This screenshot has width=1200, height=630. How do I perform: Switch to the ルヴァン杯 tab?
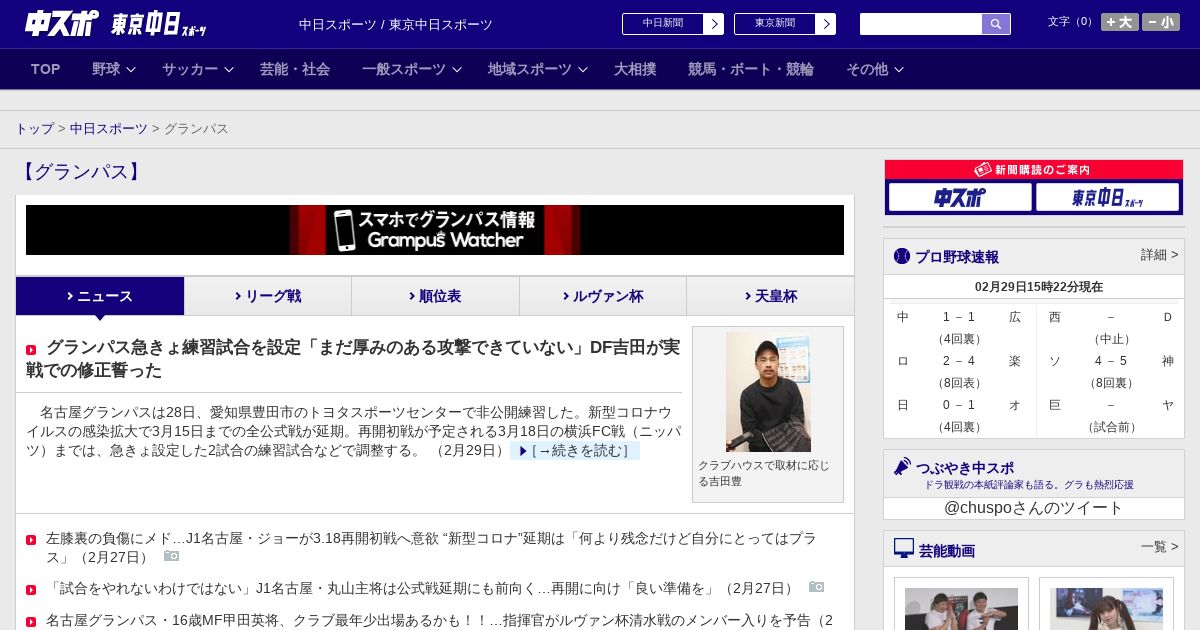[x=603, y=296]
